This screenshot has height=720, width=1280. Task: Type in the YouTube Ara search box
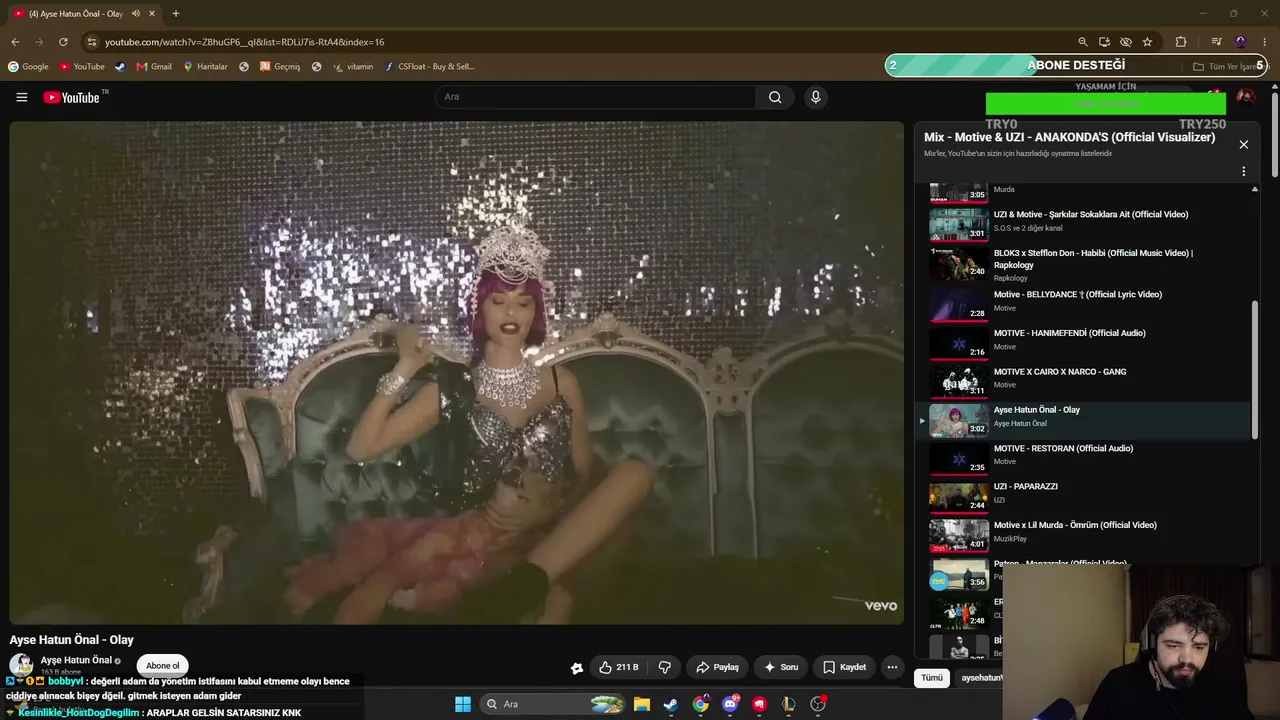(x=596, y=97)
